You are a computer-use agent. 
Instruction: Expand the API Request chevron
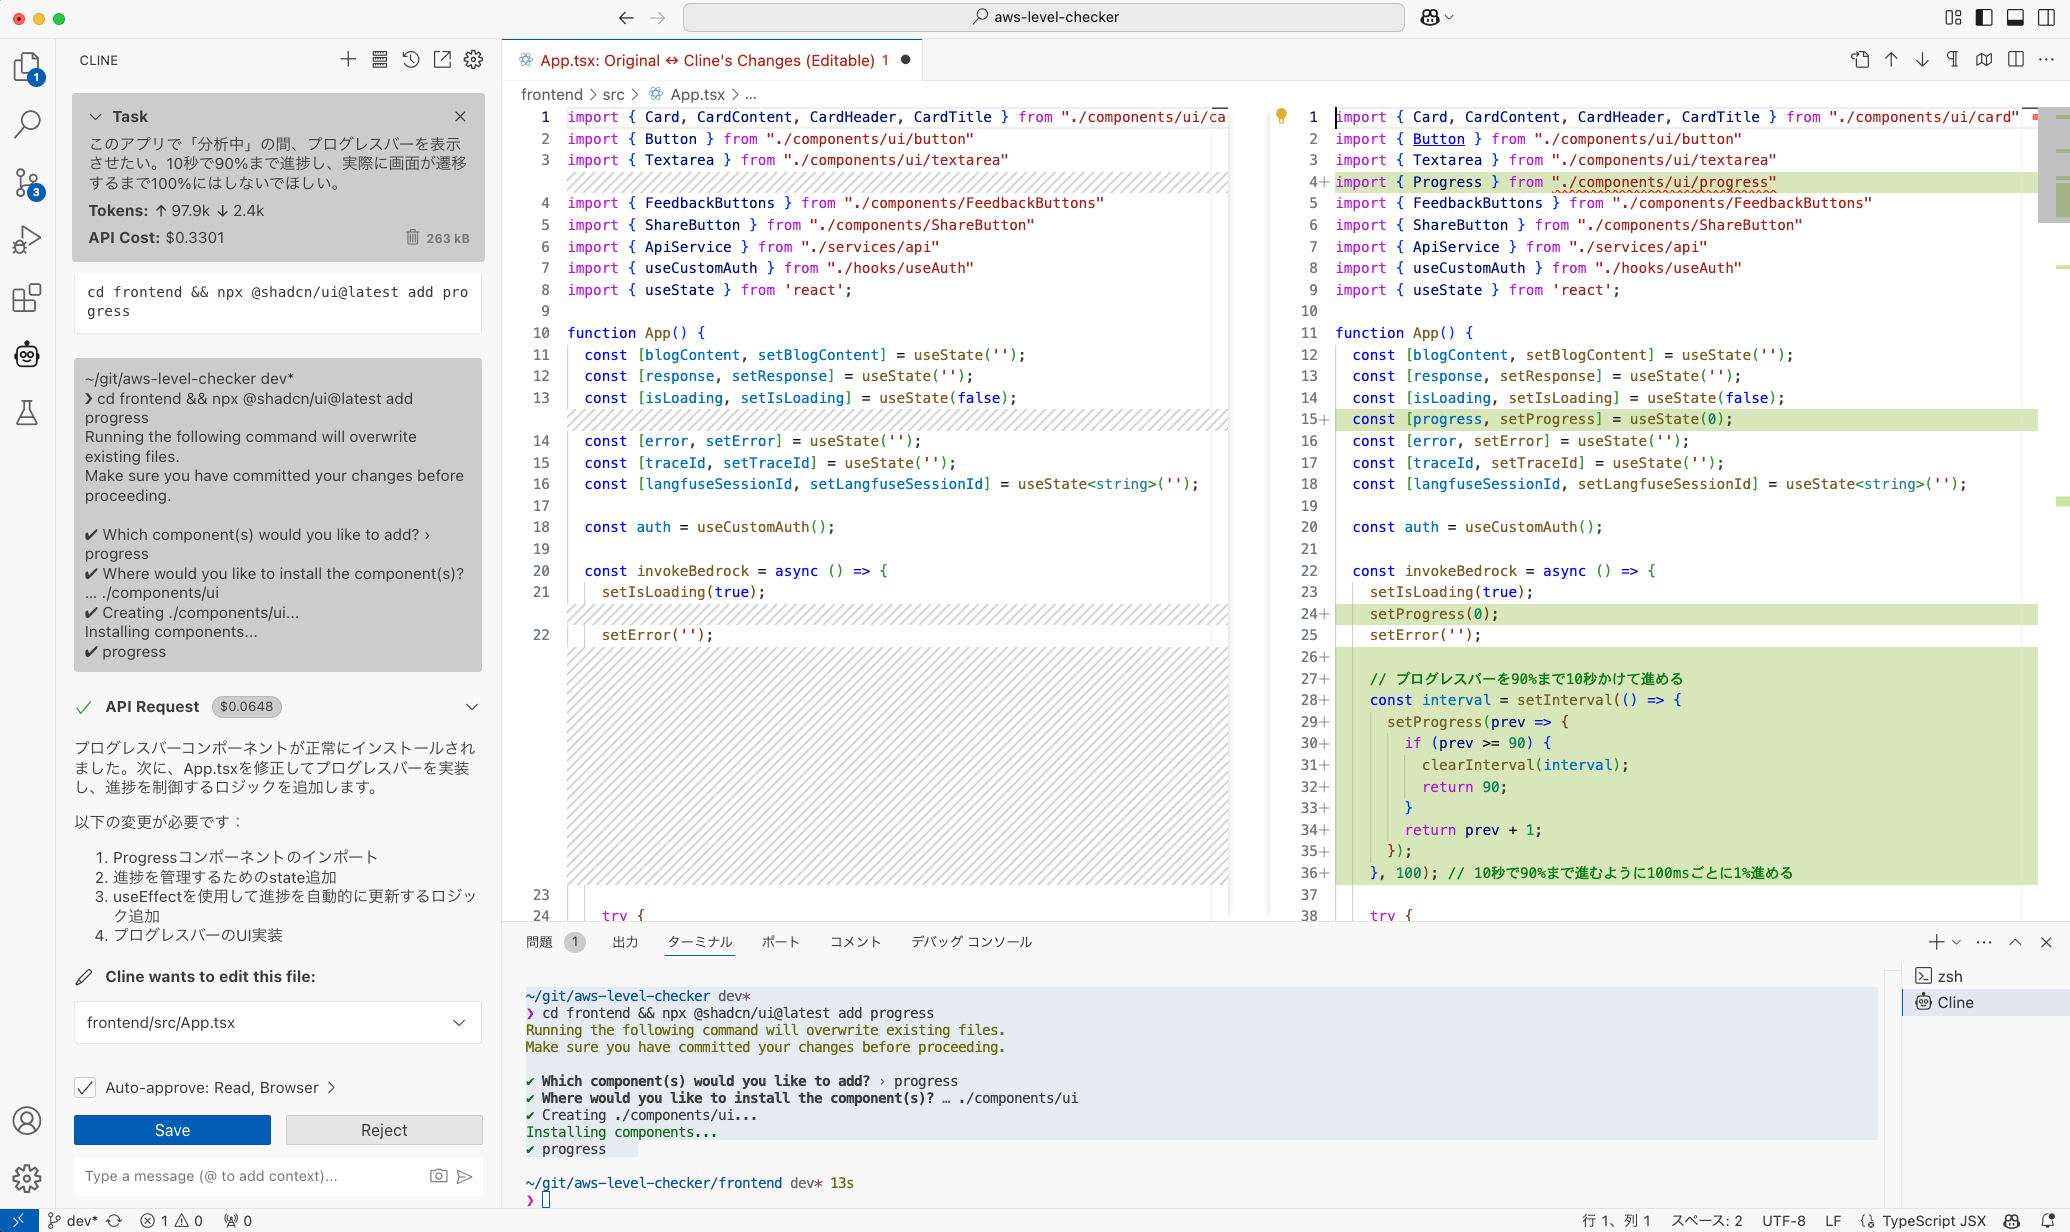[472, 707]
